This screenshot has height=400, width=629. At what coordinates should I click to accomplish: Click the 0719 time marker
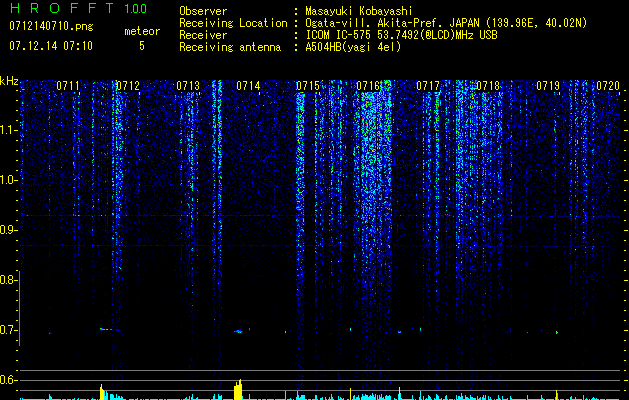click(548, 86)
